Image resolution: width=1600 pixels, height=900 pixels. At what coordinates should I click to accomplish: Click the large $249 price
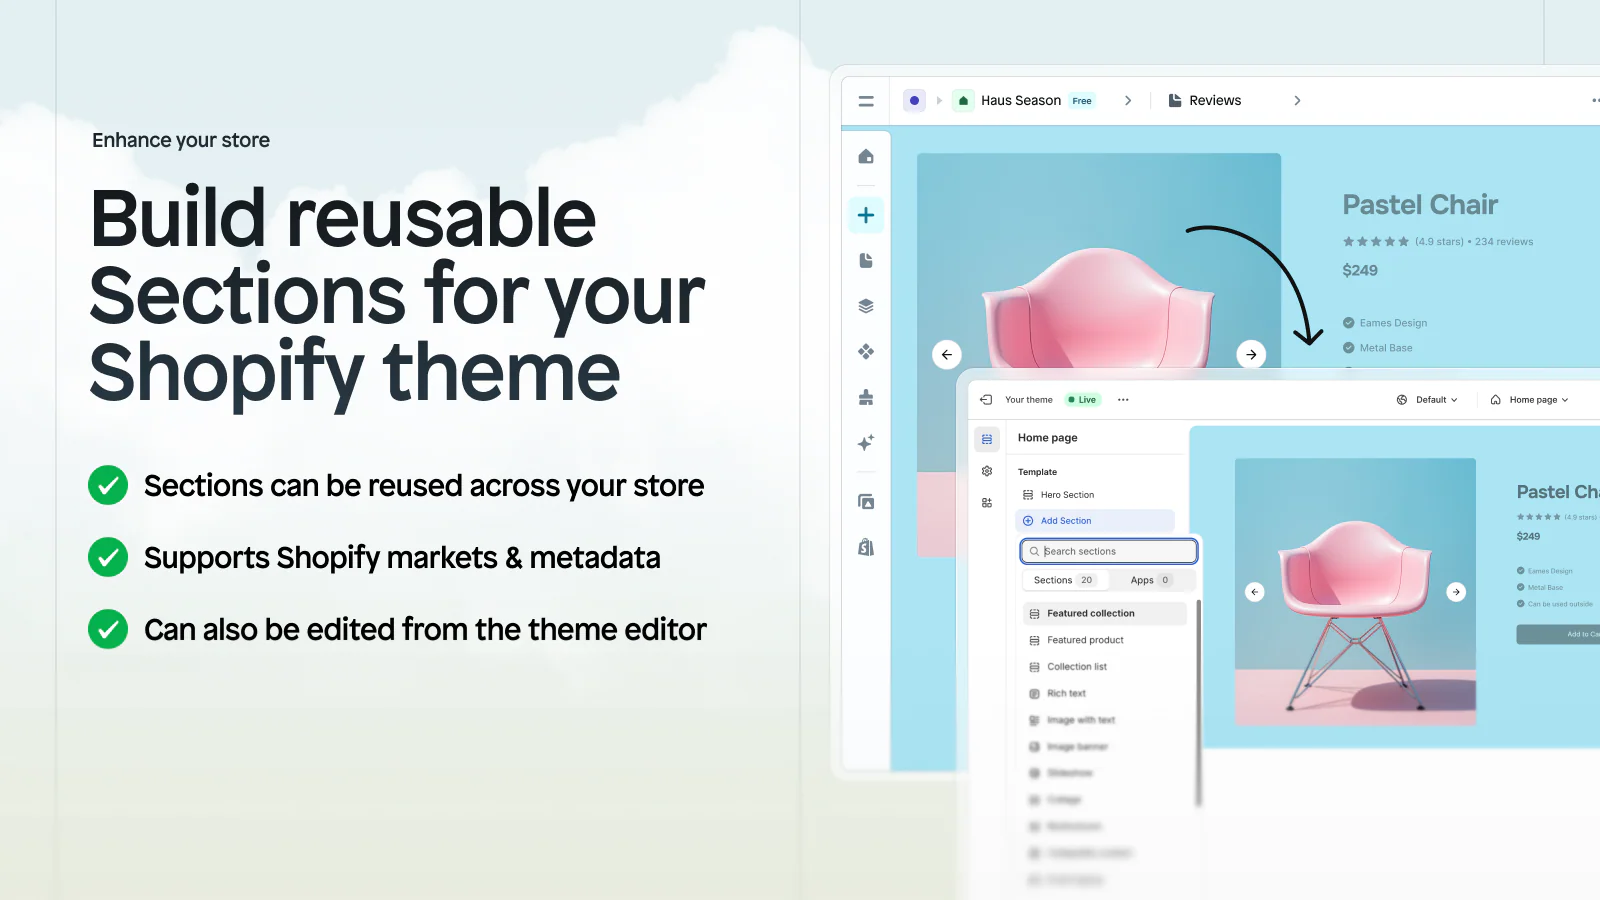1360,270
